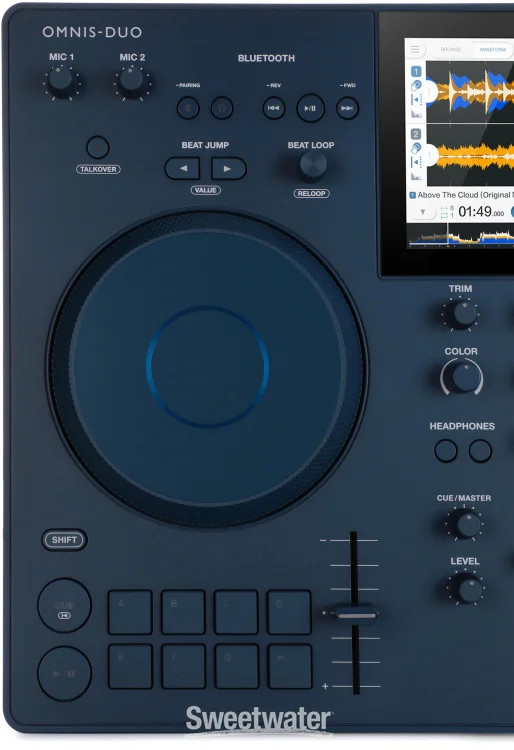Select the deck 1 badge on screen
Screen dimensions: 514x750
click(416, 71)
